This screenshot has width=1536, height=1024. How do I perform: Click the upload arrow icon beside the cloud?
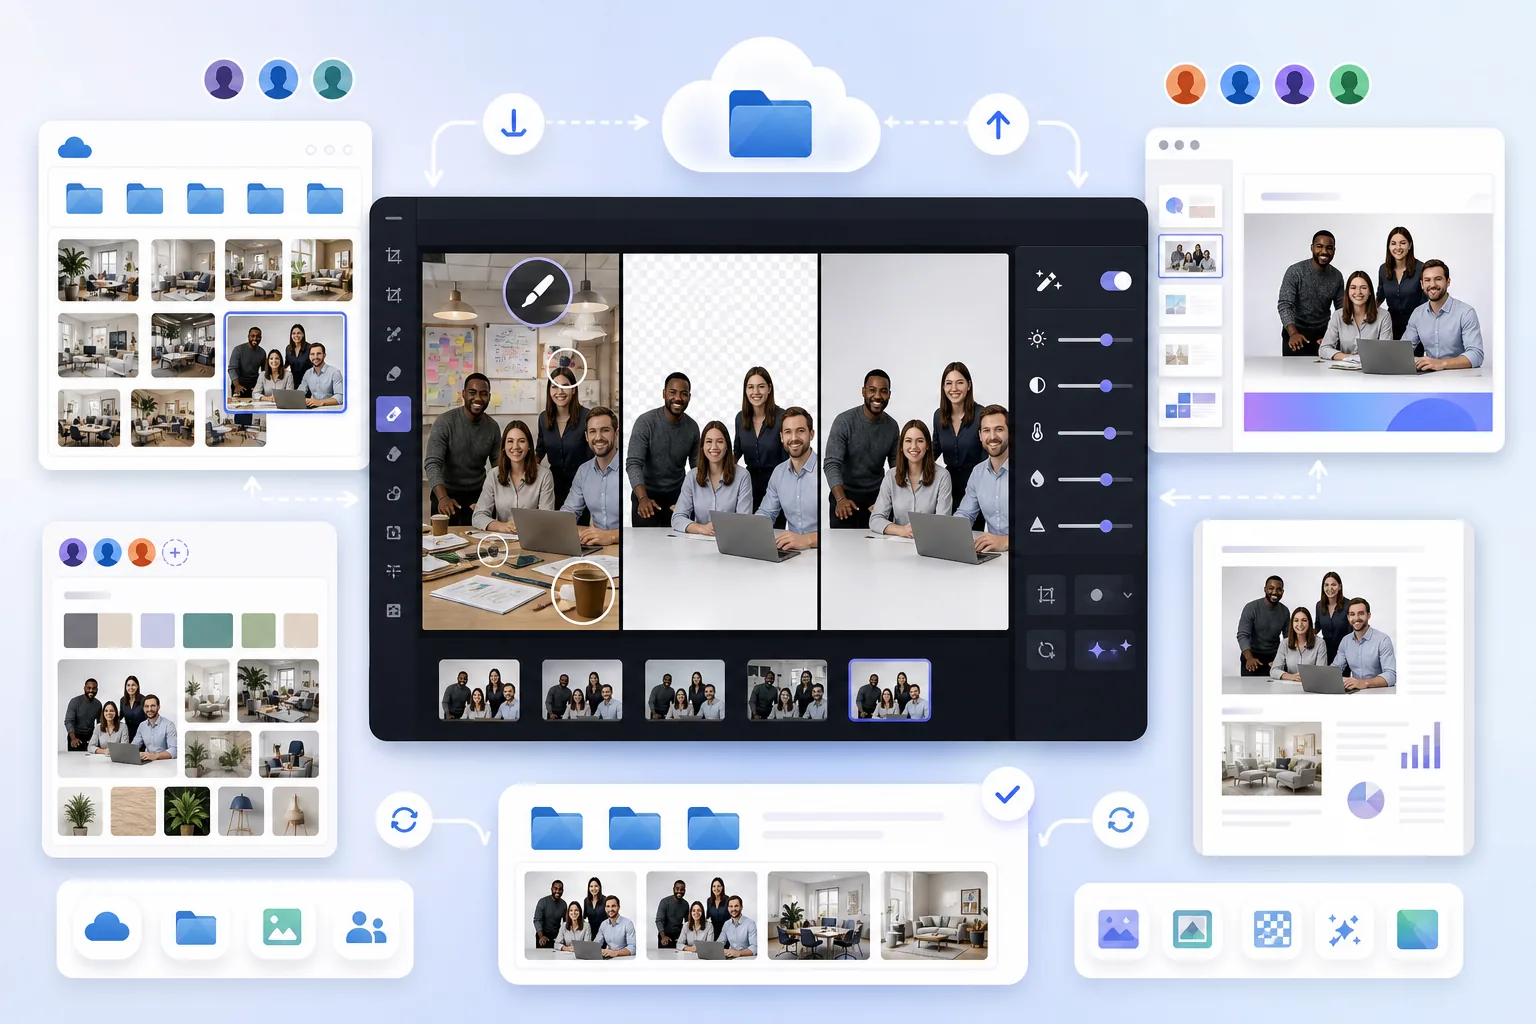(998, 124)
